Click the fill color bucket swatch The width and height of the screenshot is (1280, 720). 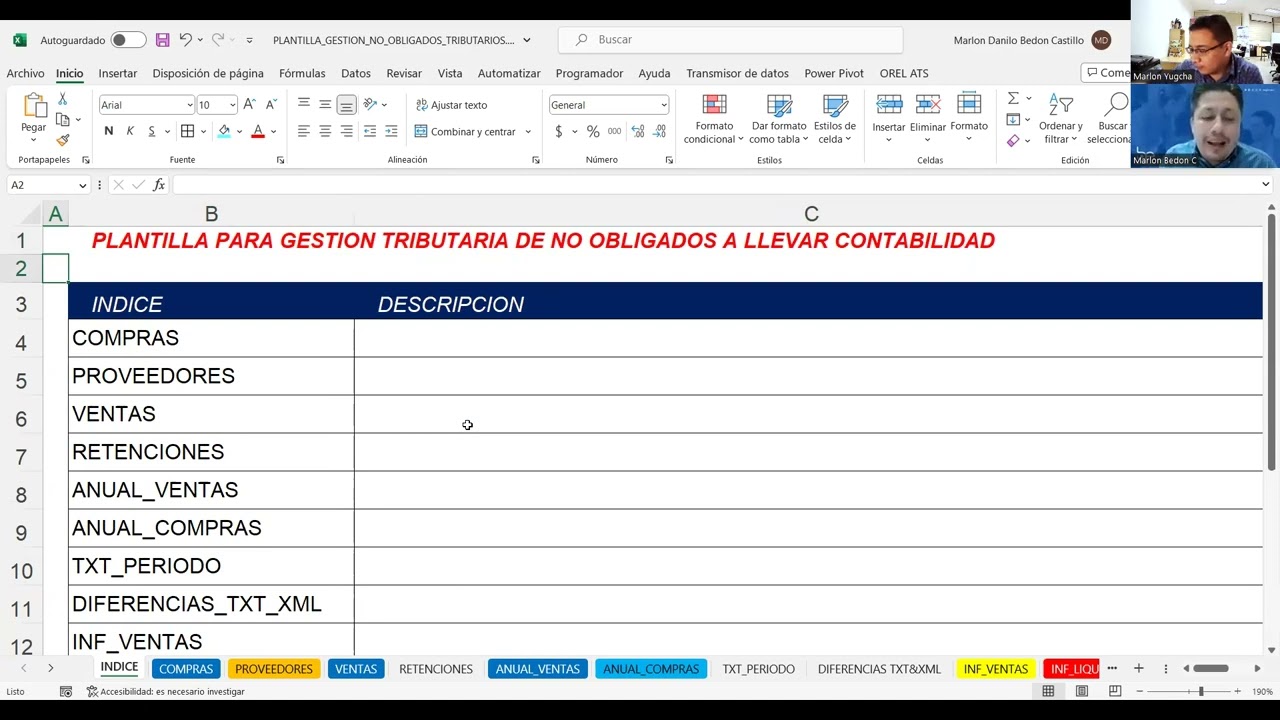click(x=223, y=131)
